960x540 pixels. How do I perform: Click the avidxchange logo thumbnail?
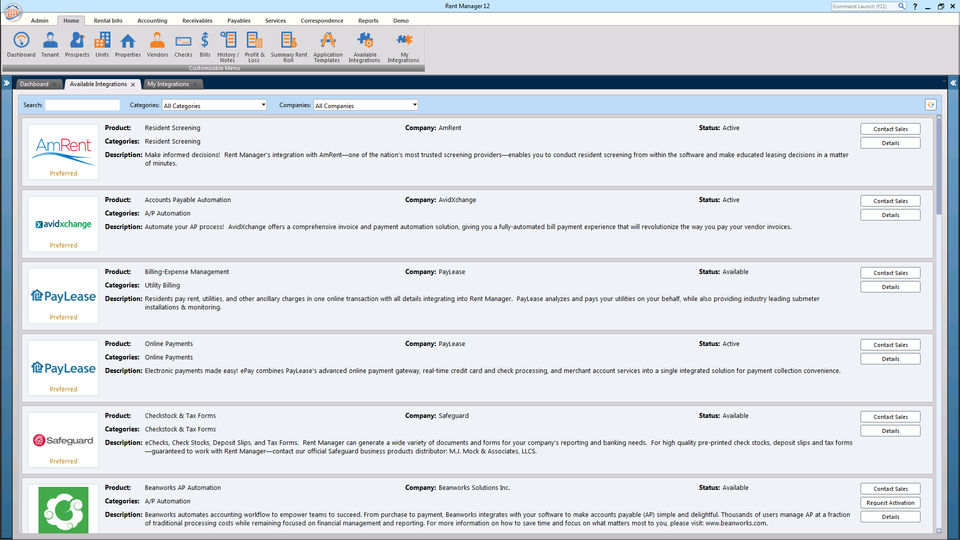coord(63,224)
